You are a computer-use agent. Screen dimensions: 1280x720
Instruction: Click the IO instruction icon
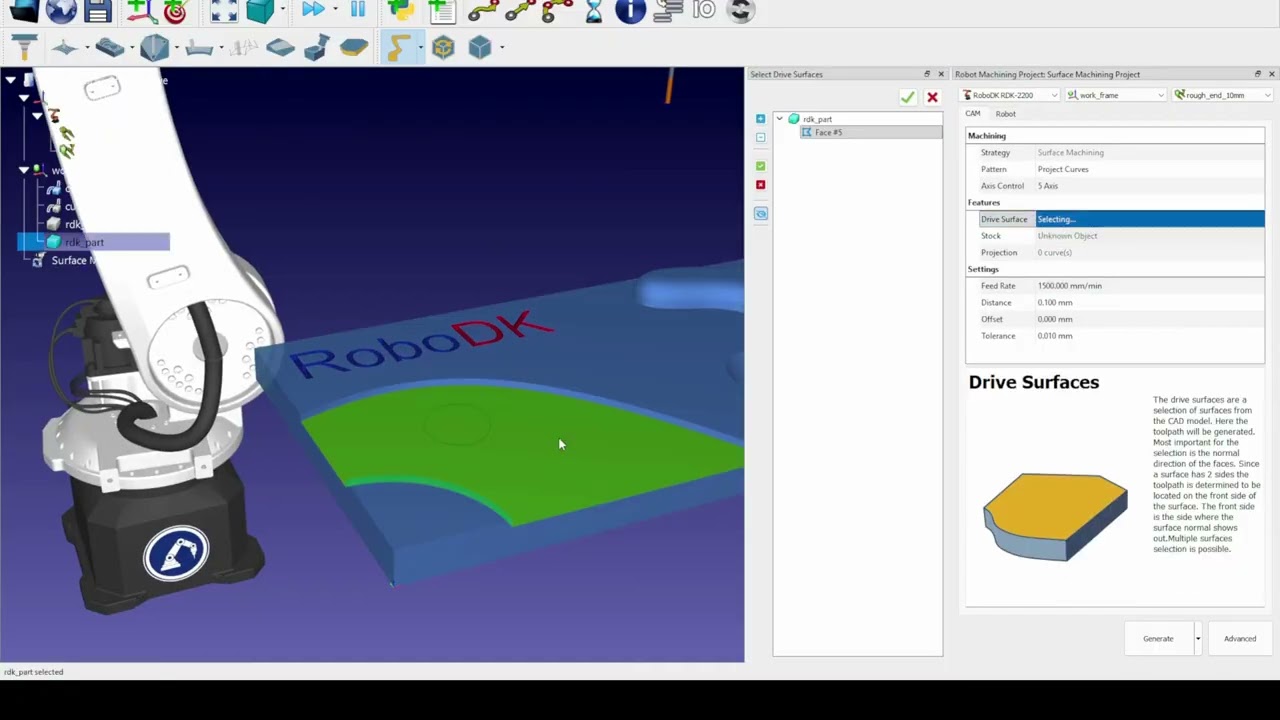704,10
